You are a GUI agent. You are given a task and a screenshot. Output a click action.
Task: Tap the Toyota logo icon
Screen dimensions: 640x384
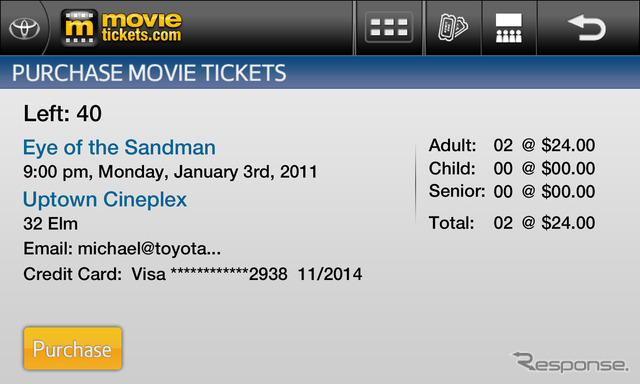pyautogui.click(x=24, y=28)
